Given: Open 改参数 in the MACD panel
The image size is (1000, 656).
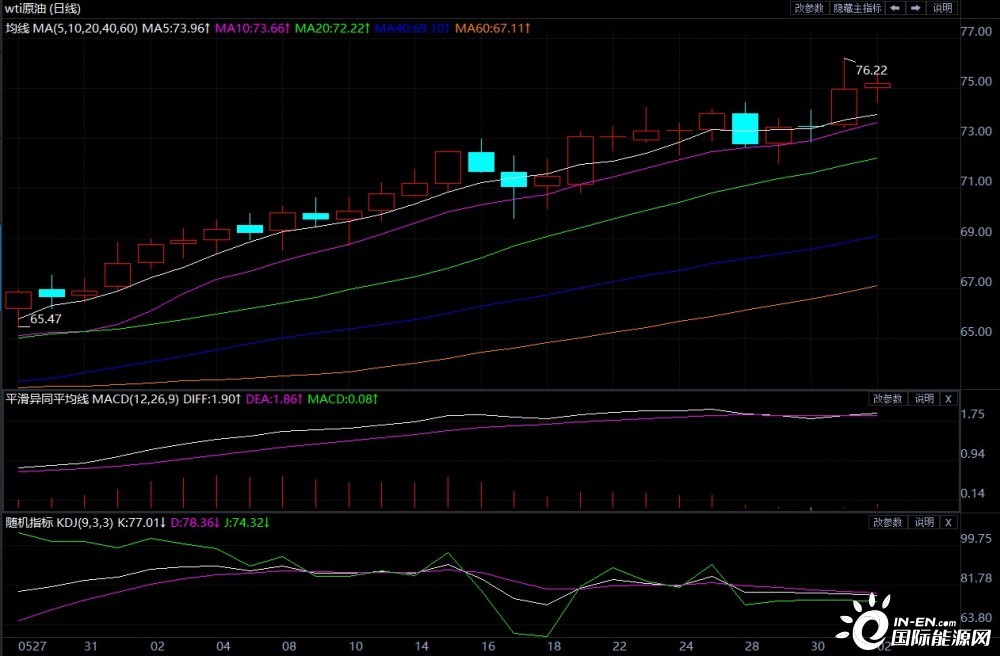Looking at the screenshot, I should click(x=887, y=398).
